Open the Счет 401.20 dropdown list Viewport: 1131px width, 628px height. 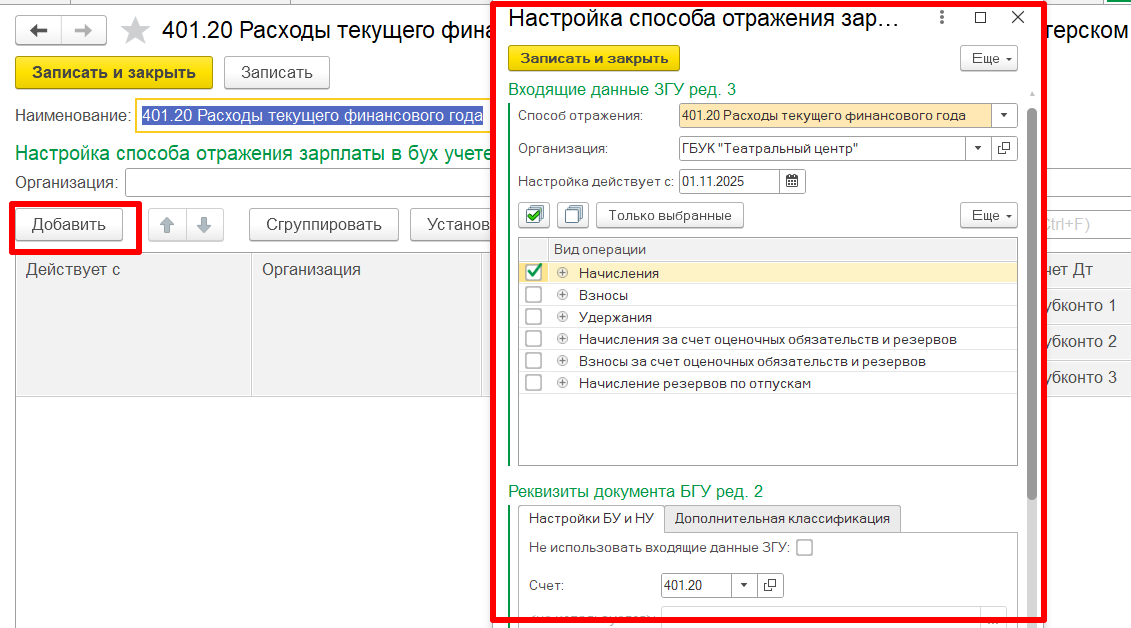(x=744, y=585)
